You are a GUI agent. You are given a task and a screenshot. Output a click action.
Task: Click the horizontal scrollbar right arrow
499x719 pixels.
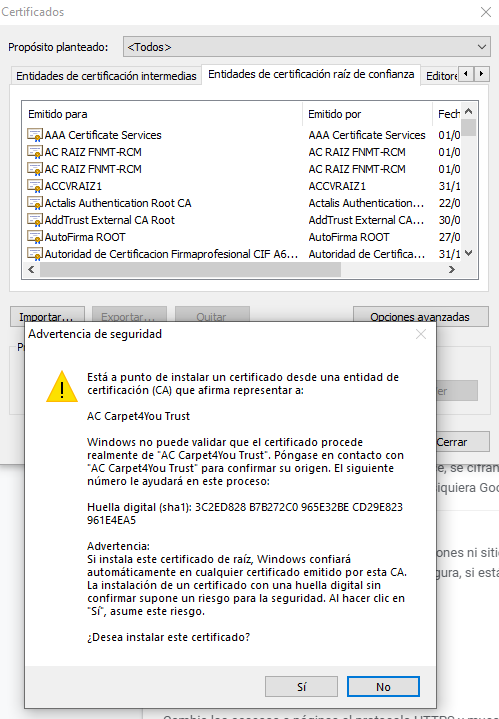pos(452,270)
